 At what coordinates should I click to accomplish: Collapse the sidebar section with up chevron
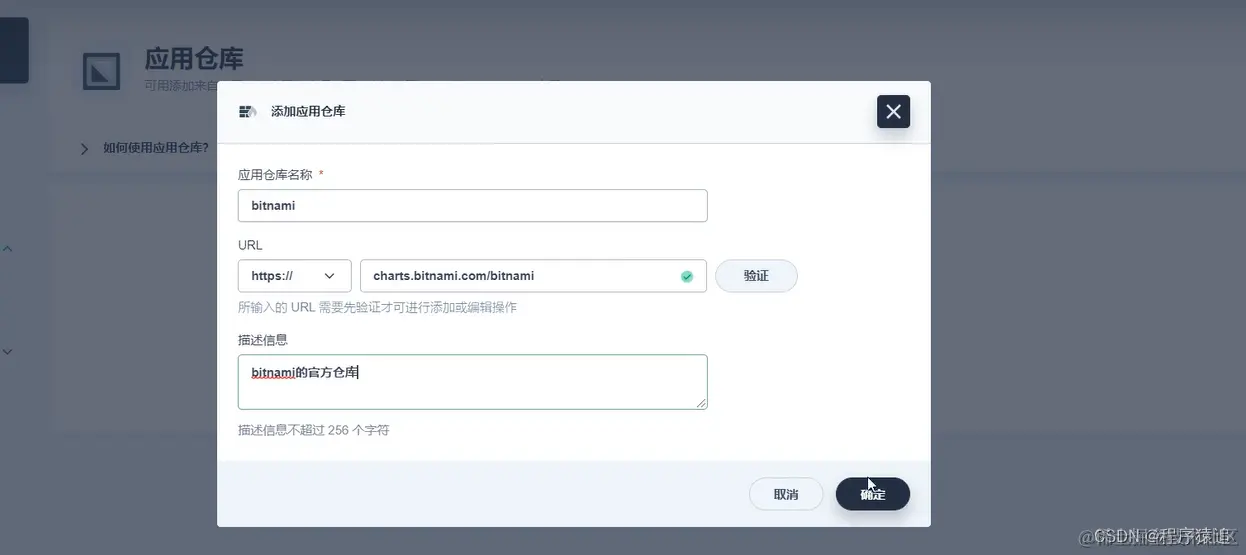pos(7,248)
